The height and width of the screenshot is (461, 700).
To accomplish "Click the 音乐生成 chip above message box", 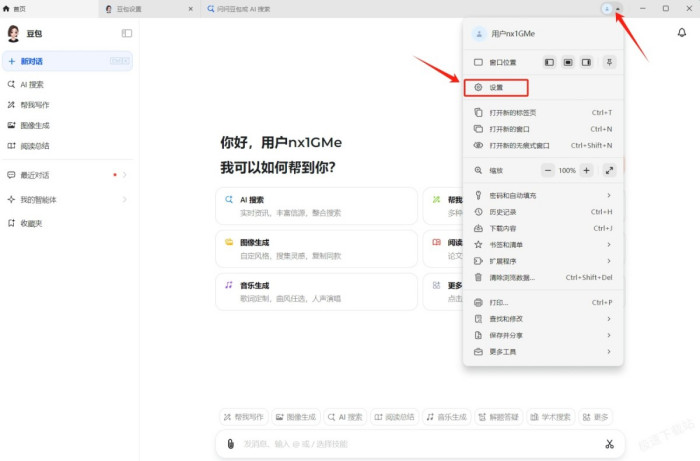I will point(446,417).
